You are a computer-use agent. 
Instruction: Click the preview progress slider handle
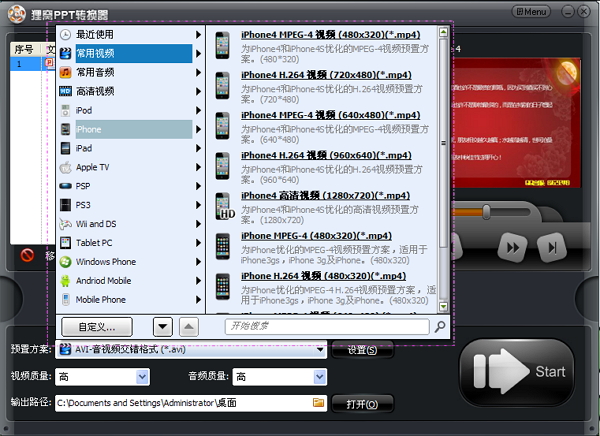coord(486,211)
